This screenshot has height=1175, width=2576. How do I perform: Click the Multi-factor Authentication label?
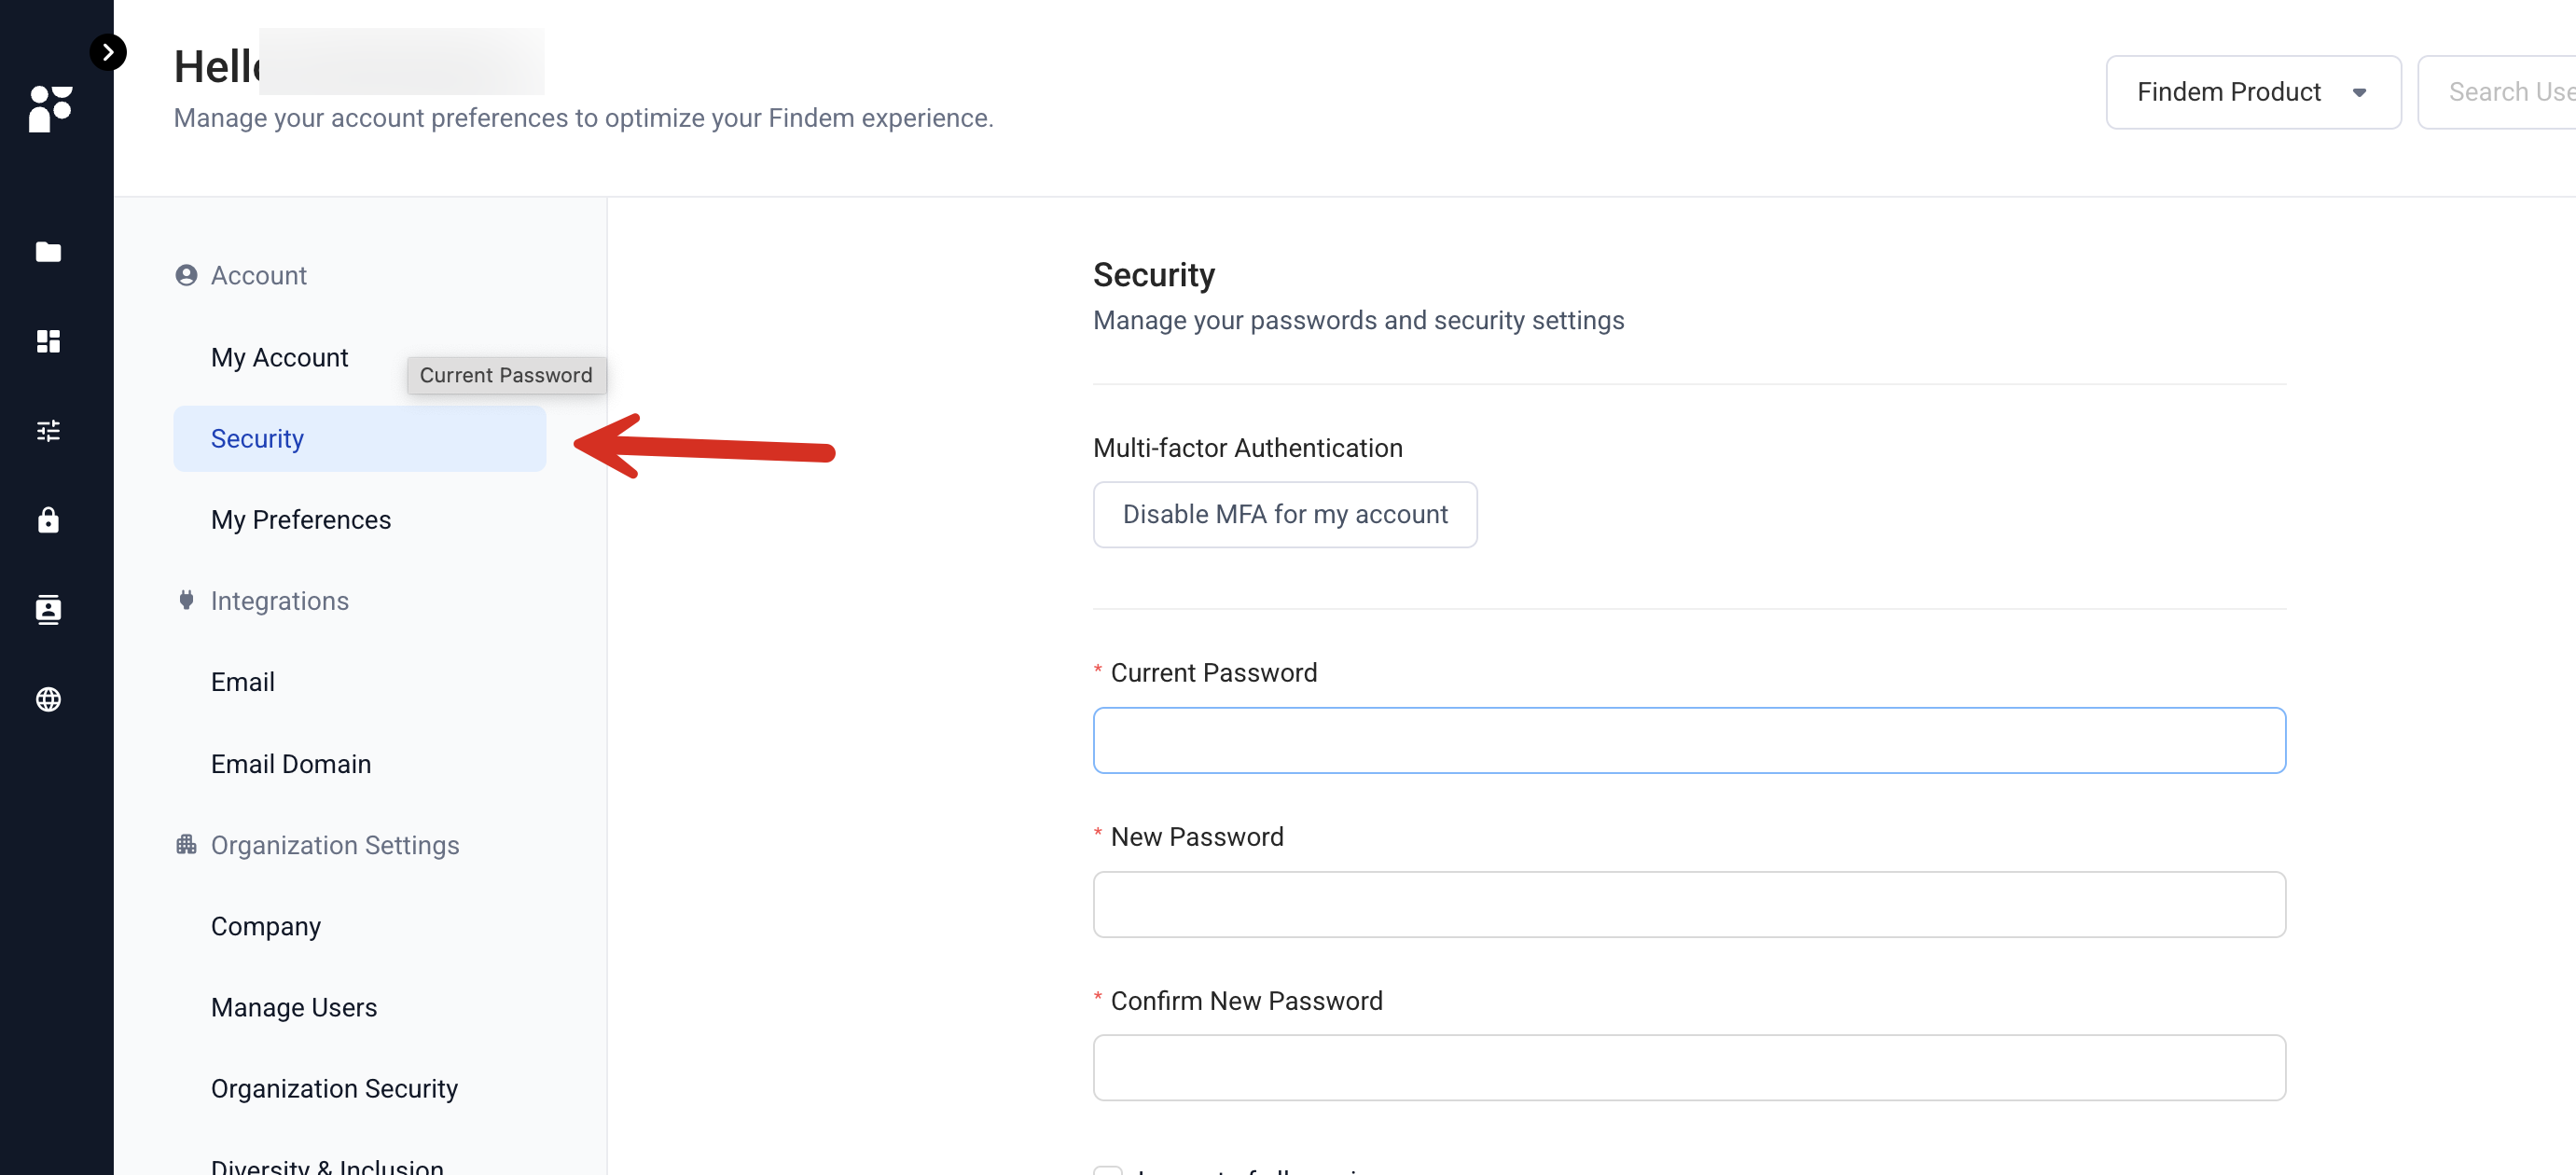(1247, 447)
